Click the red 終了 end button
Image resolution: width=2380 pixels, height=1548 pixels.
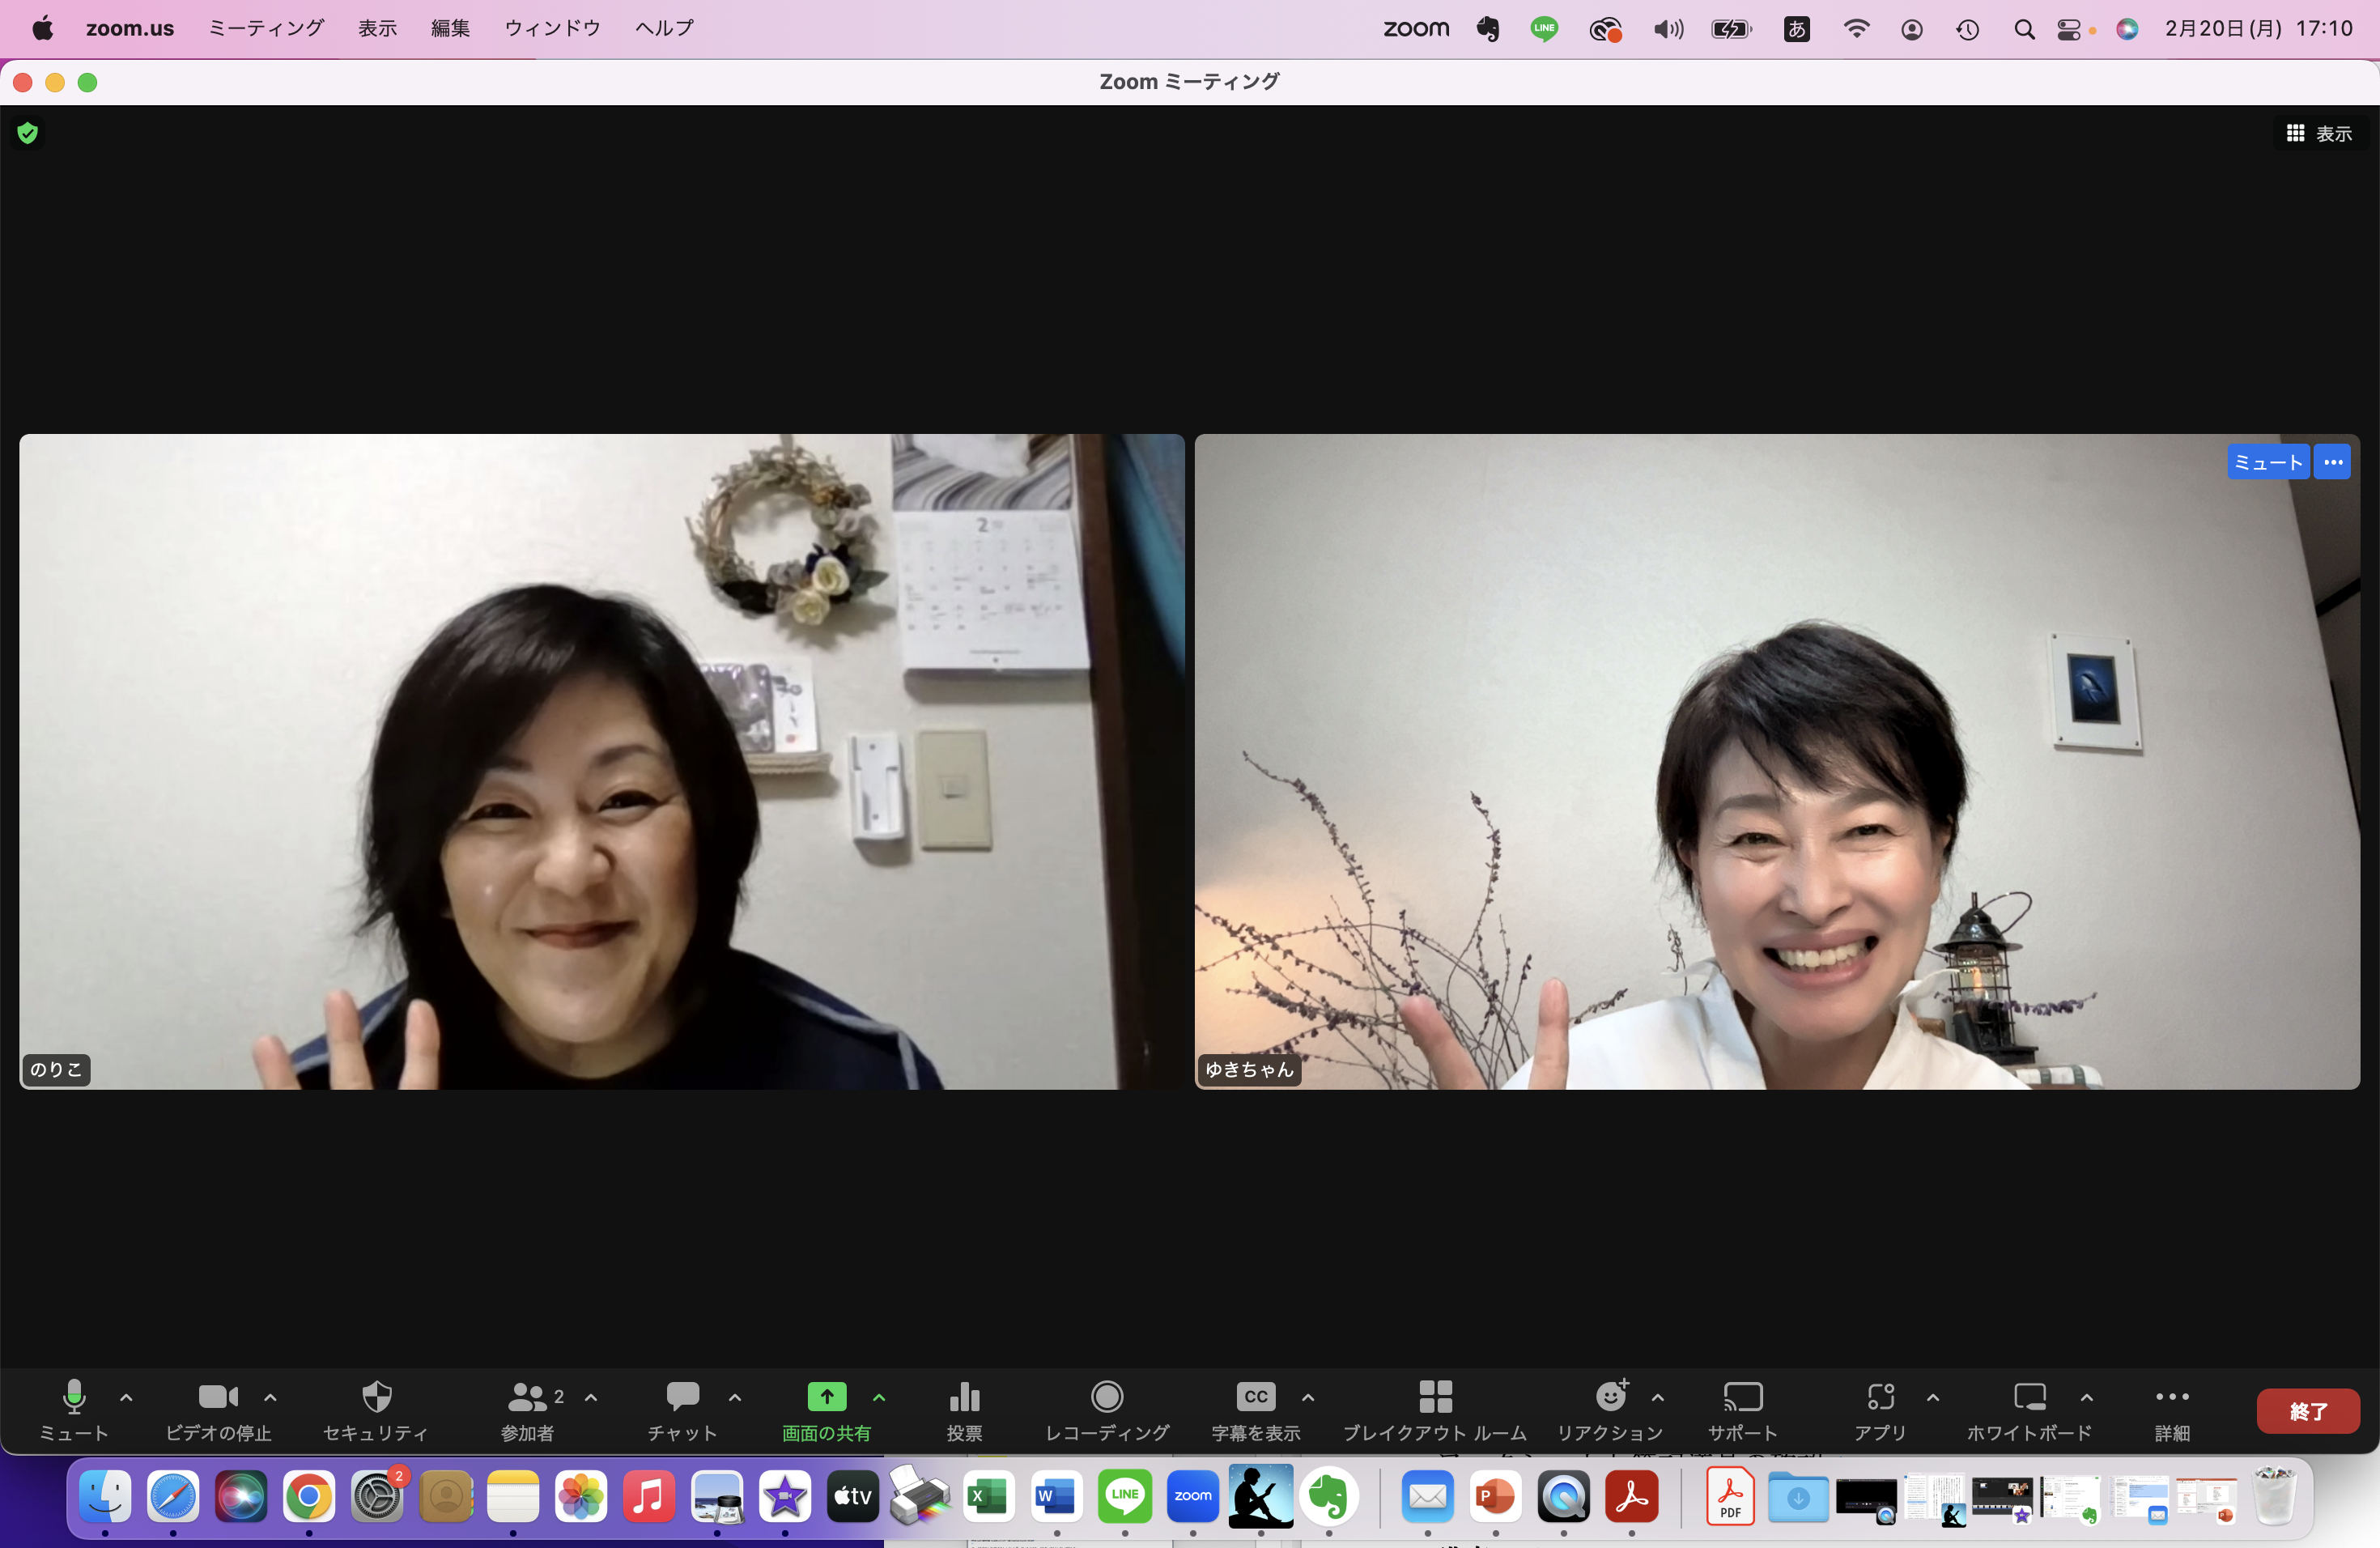tap(2307, 1411)
